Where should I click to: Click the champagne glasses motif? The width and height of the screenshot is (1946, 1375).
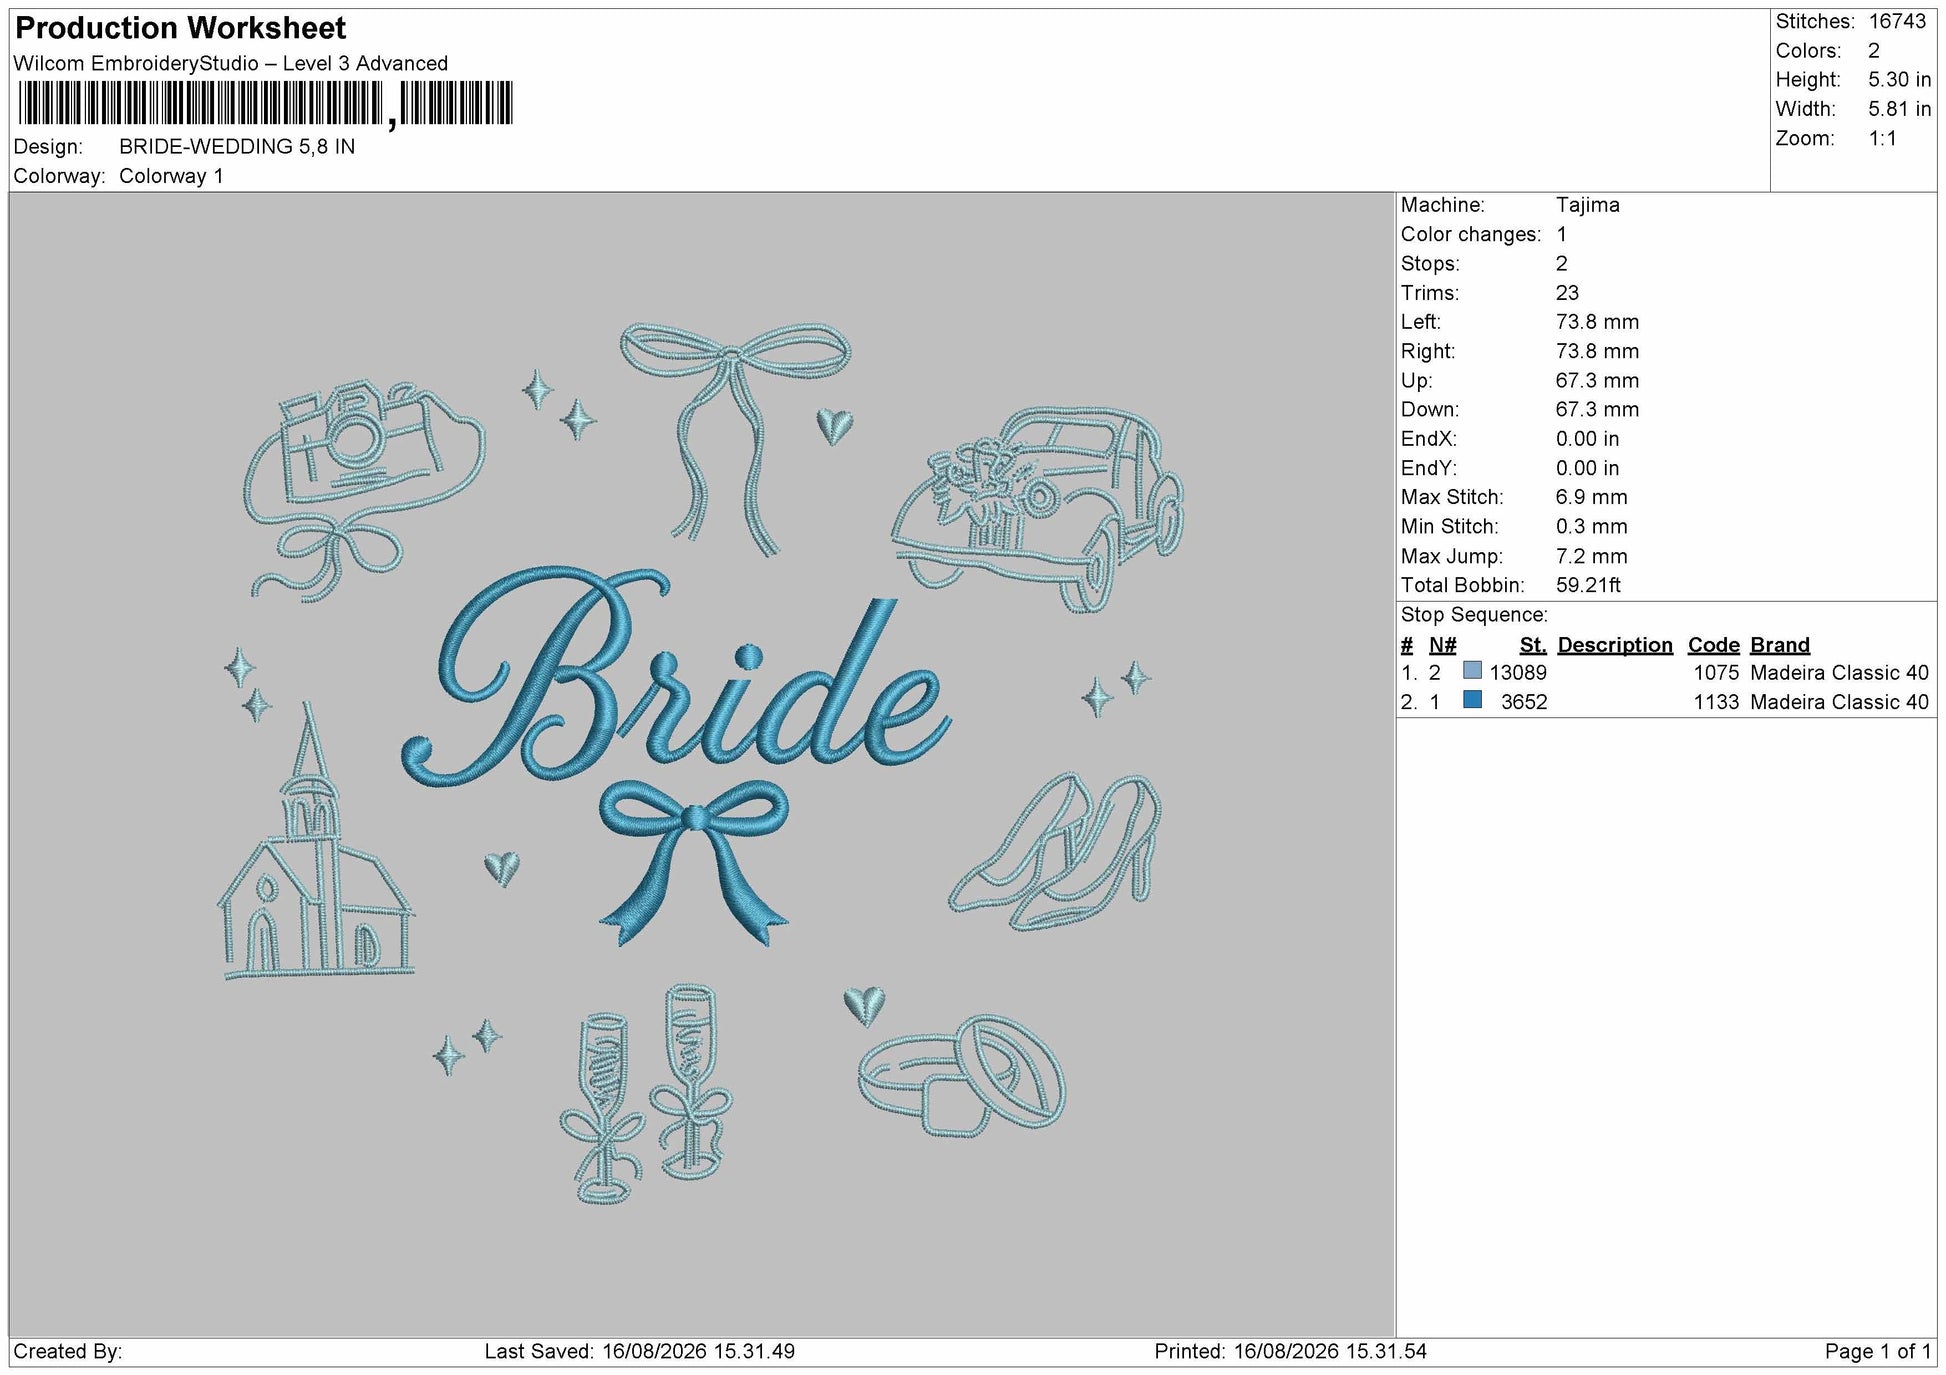pyautogui.click(x=646, y=1093)
